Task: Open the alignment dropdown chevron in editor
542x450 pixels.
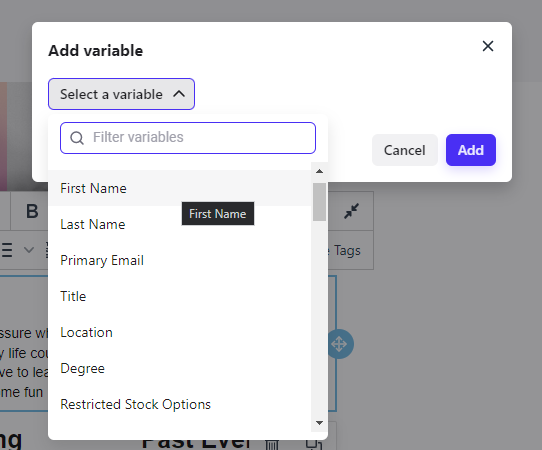Action: 29,250
